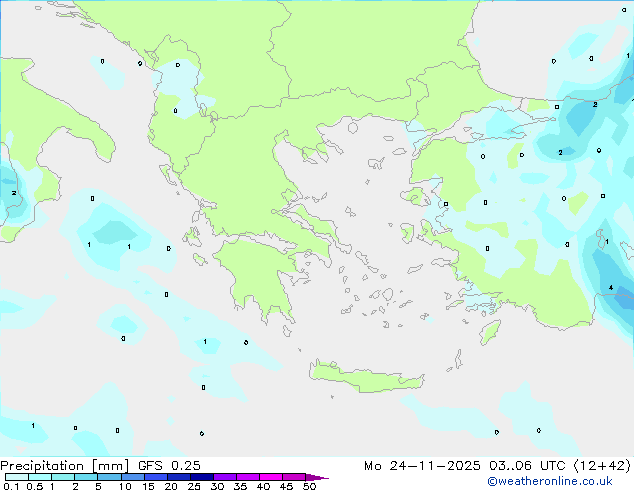Click the '35' legend scale label

[240, 486]
